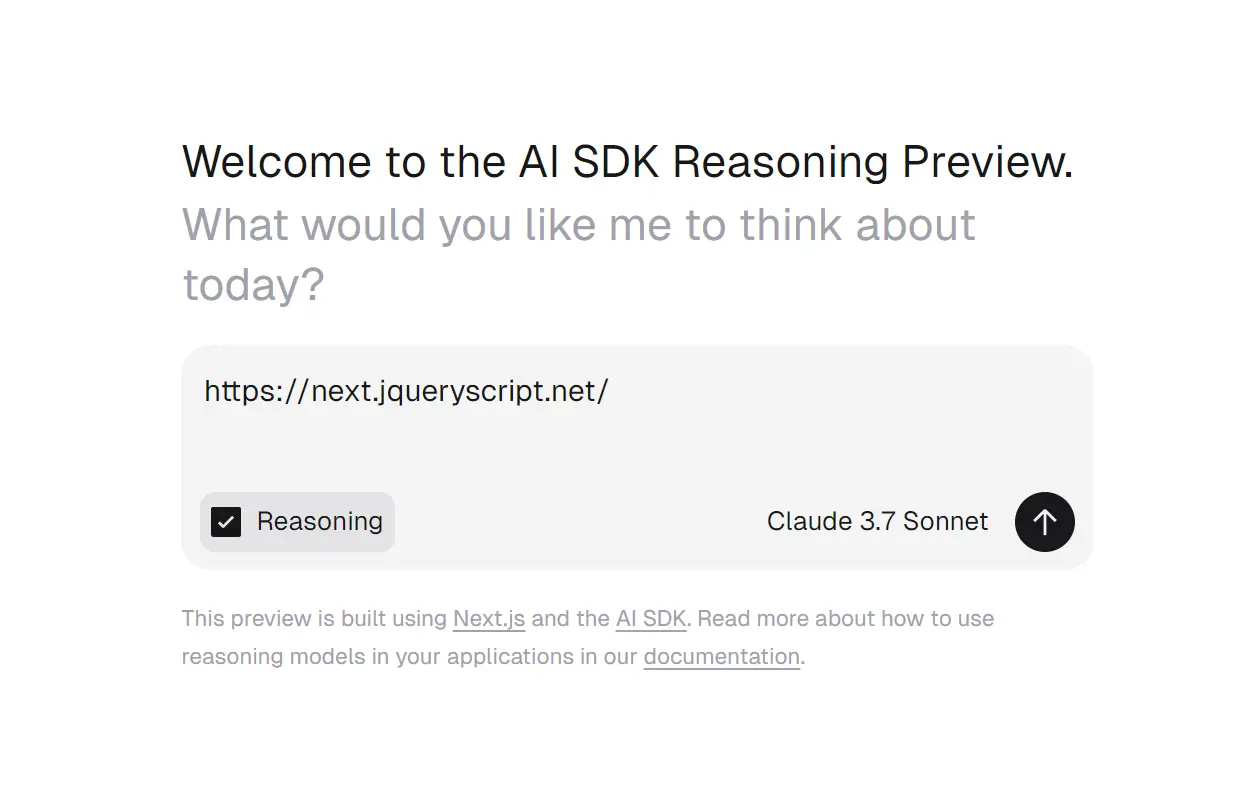Click the black checkmark icon beside Reasoning

(226, 522)
